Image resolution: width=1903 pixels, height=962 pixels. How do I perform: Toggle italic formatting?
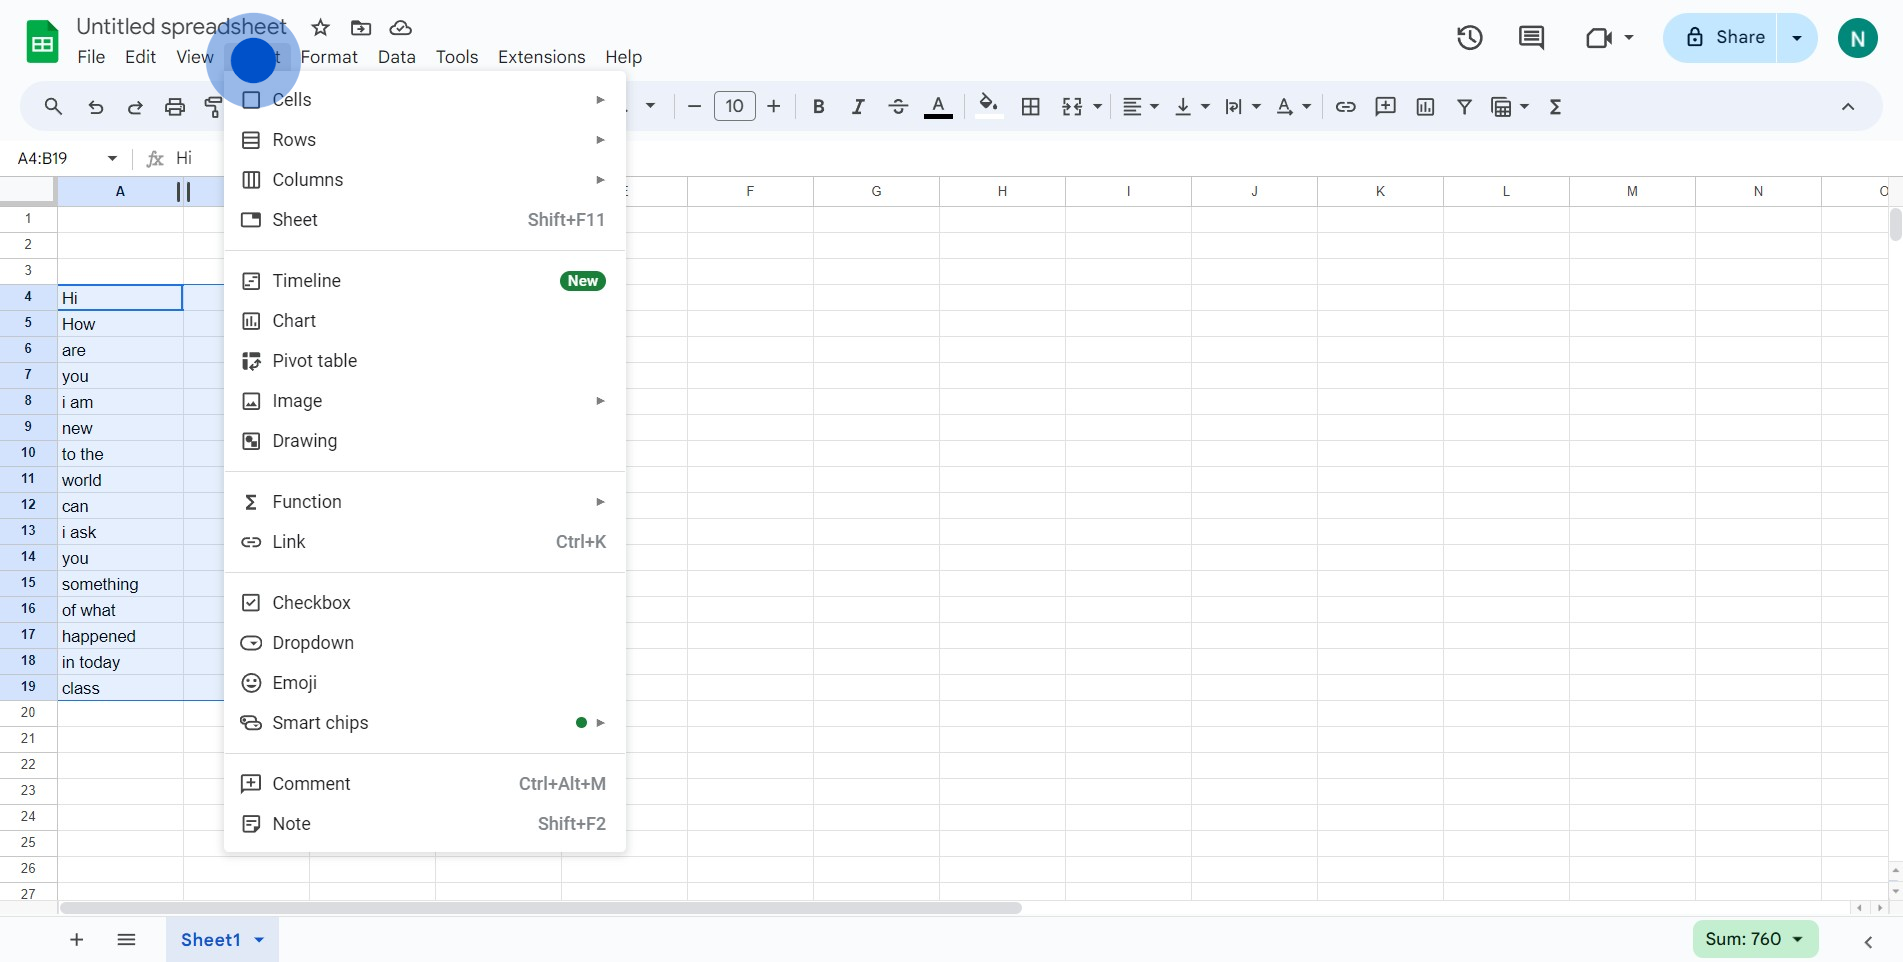click(857, 107)
